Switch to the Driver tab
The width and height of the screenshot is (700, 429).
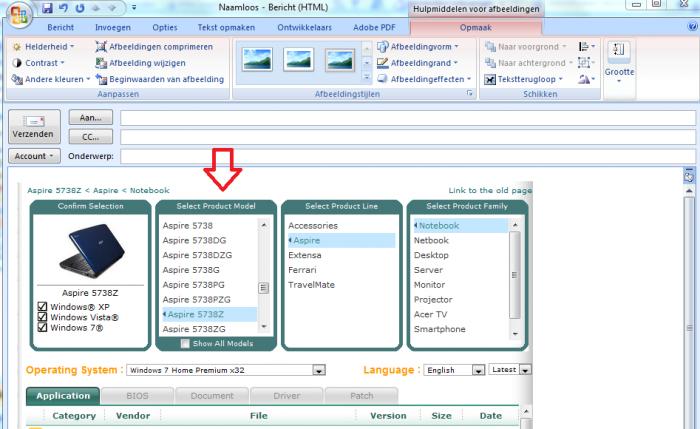coord(287,396)
